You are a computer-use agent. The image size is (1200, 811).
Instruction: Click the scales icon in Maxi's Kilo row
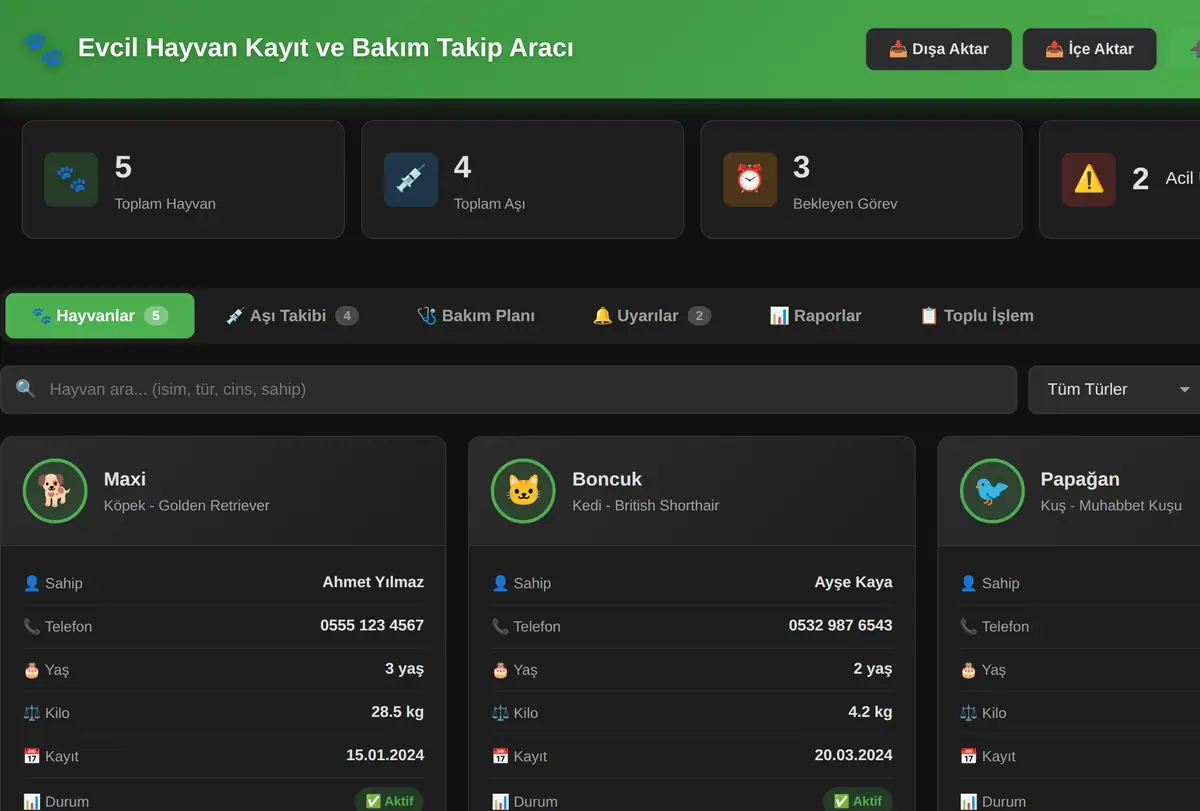click(x=32, y=713)
